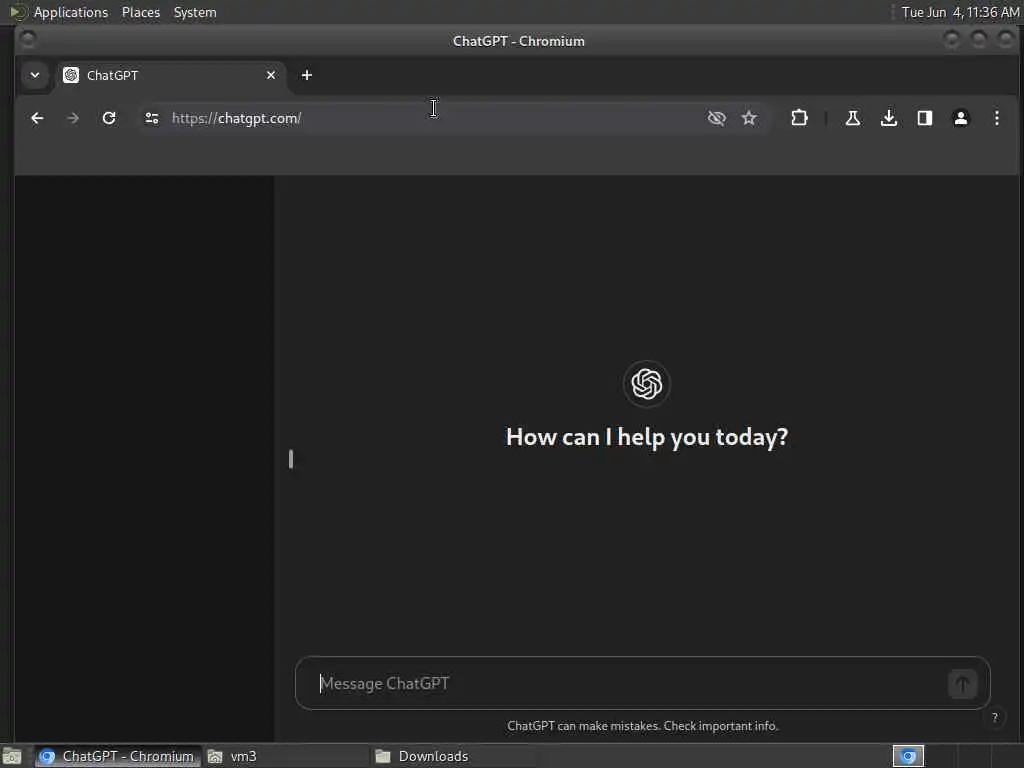Open a new tab with plus button

[x=306, y=75]
